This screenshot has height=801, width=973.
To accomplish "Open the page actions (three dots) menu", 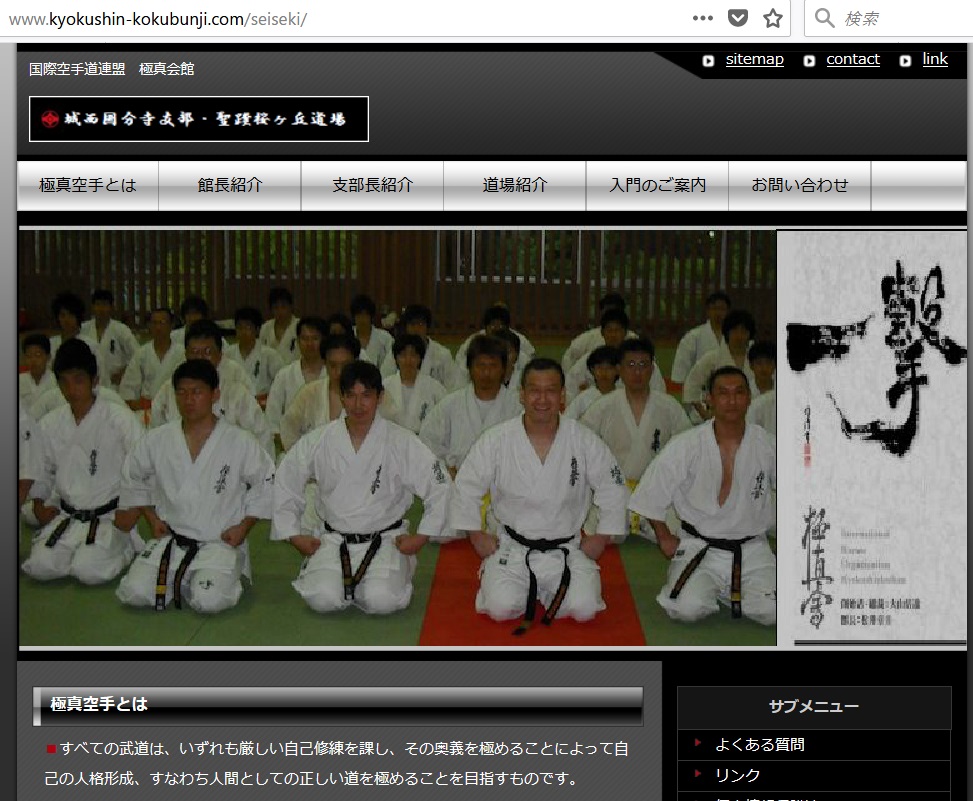I will pos(702,18).
